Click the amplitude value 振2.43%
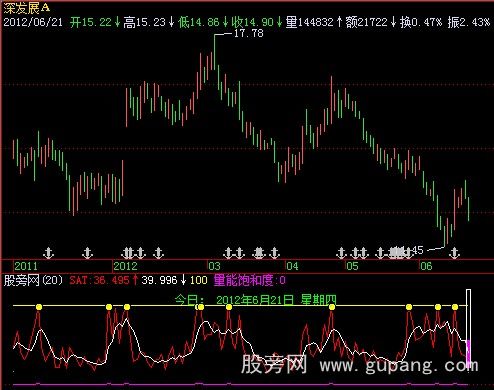 coord(469,22)
